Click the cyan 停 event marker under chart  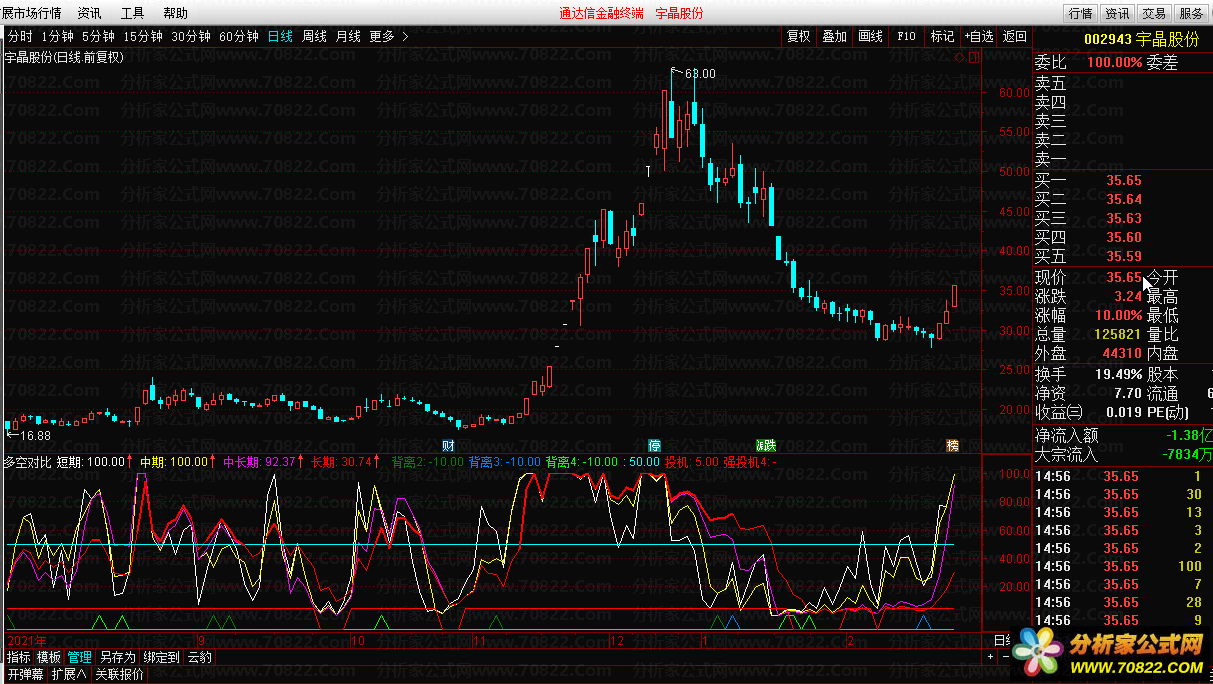[655, 445]
